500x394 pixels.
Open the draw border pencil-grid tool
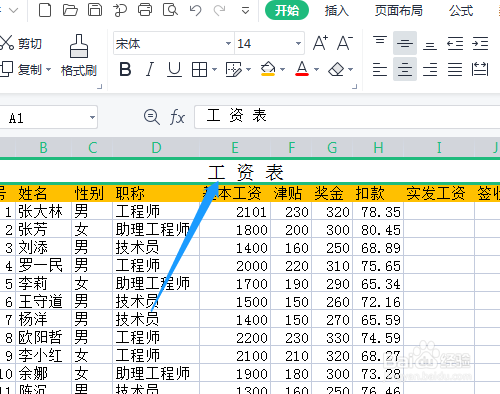pos(234,70)
